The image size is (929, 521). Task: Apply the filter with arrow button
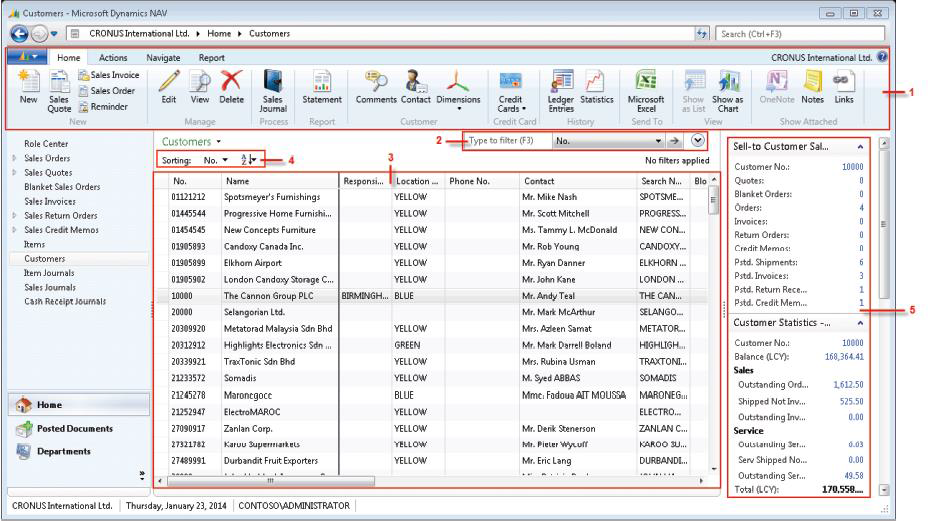click(x=674, y=141)
